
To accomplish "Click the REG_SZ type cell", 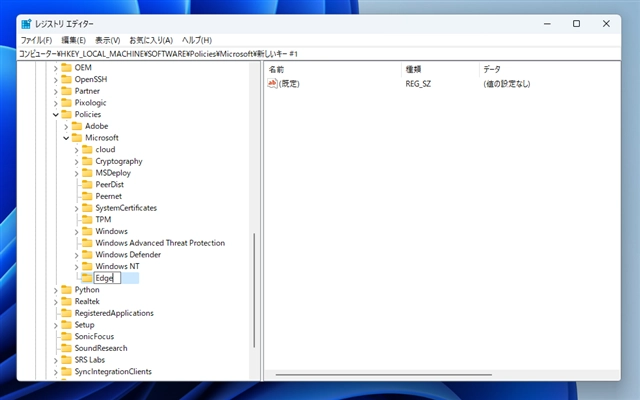I will click(418, 84).
